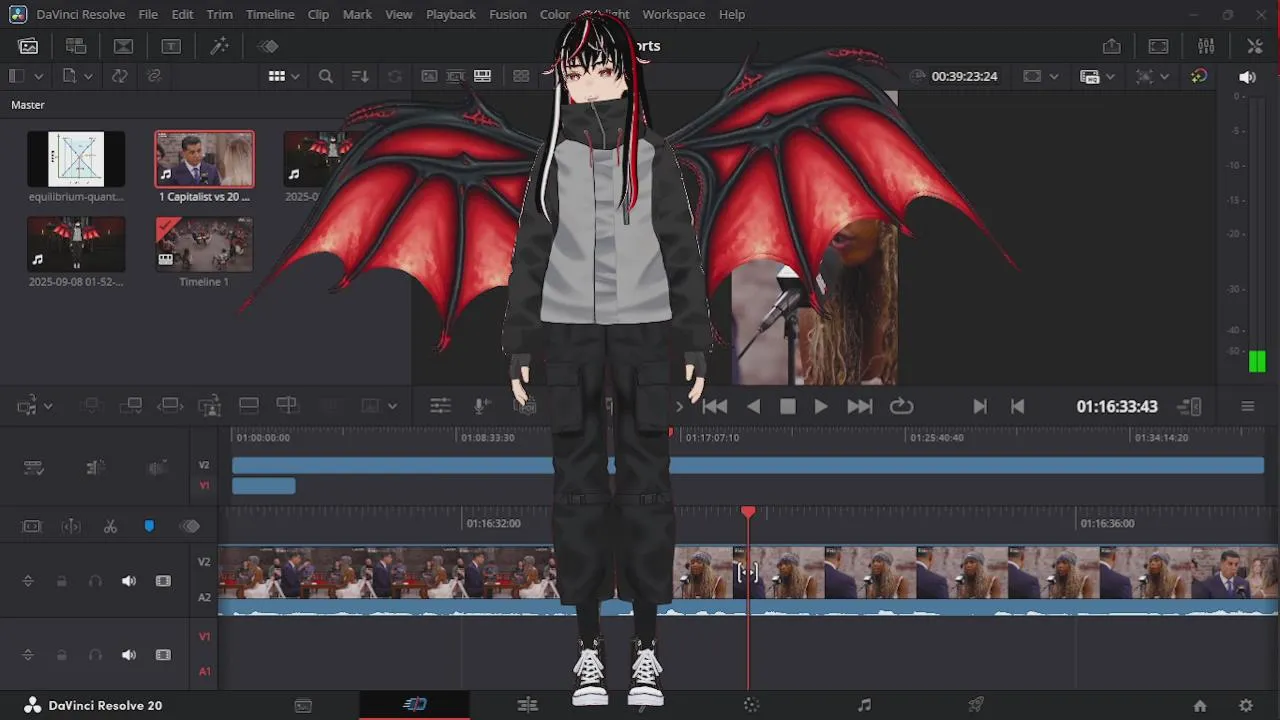Select the '1 Capitalist vs 20' clip thumbnail
The height and width of the screenshot is (720, 1280).
click(x=204, y=159)
